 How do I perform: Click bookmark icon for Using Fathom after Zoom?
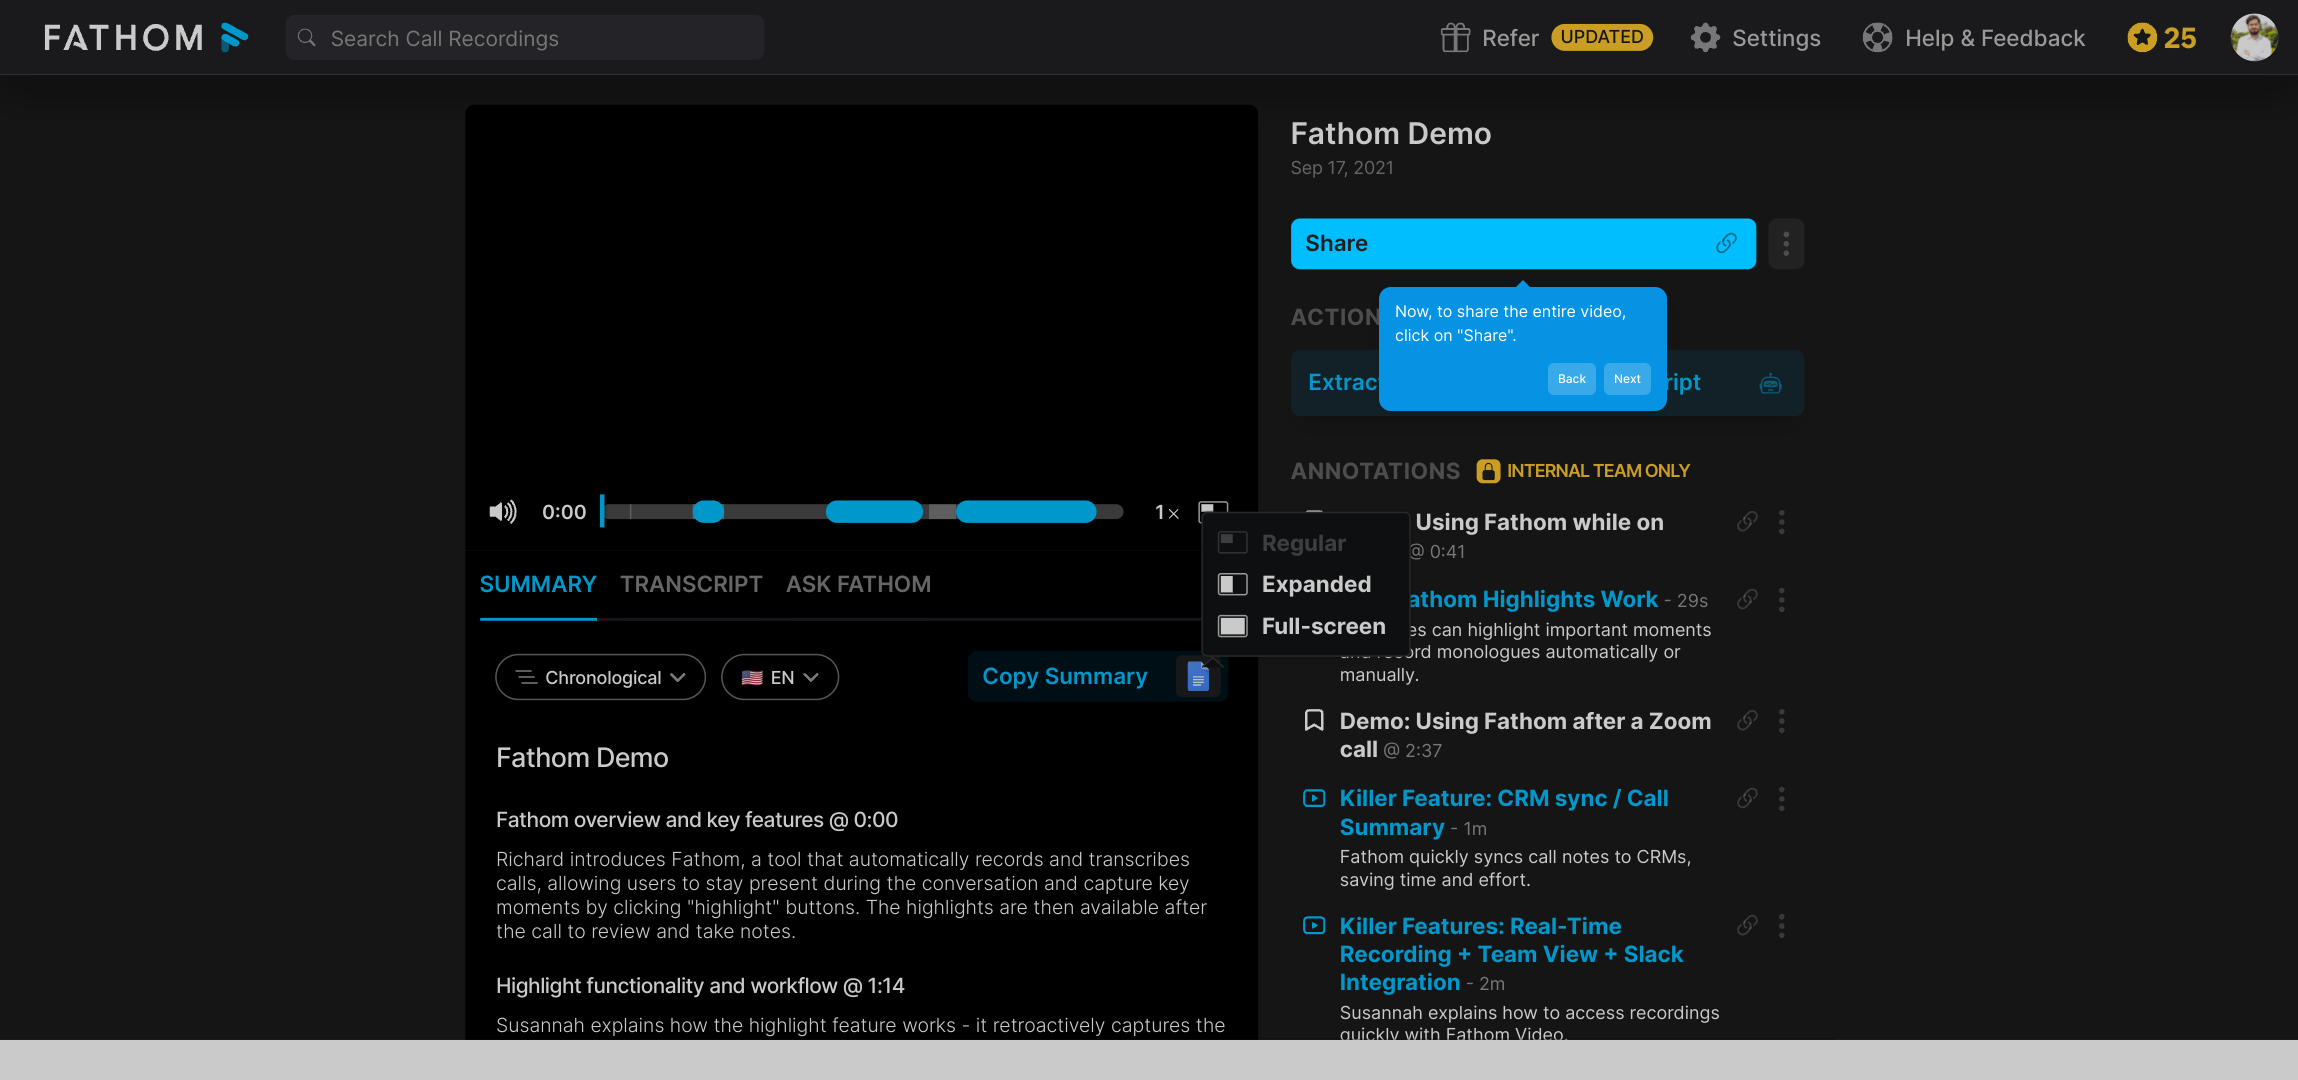pos(1314,721)
